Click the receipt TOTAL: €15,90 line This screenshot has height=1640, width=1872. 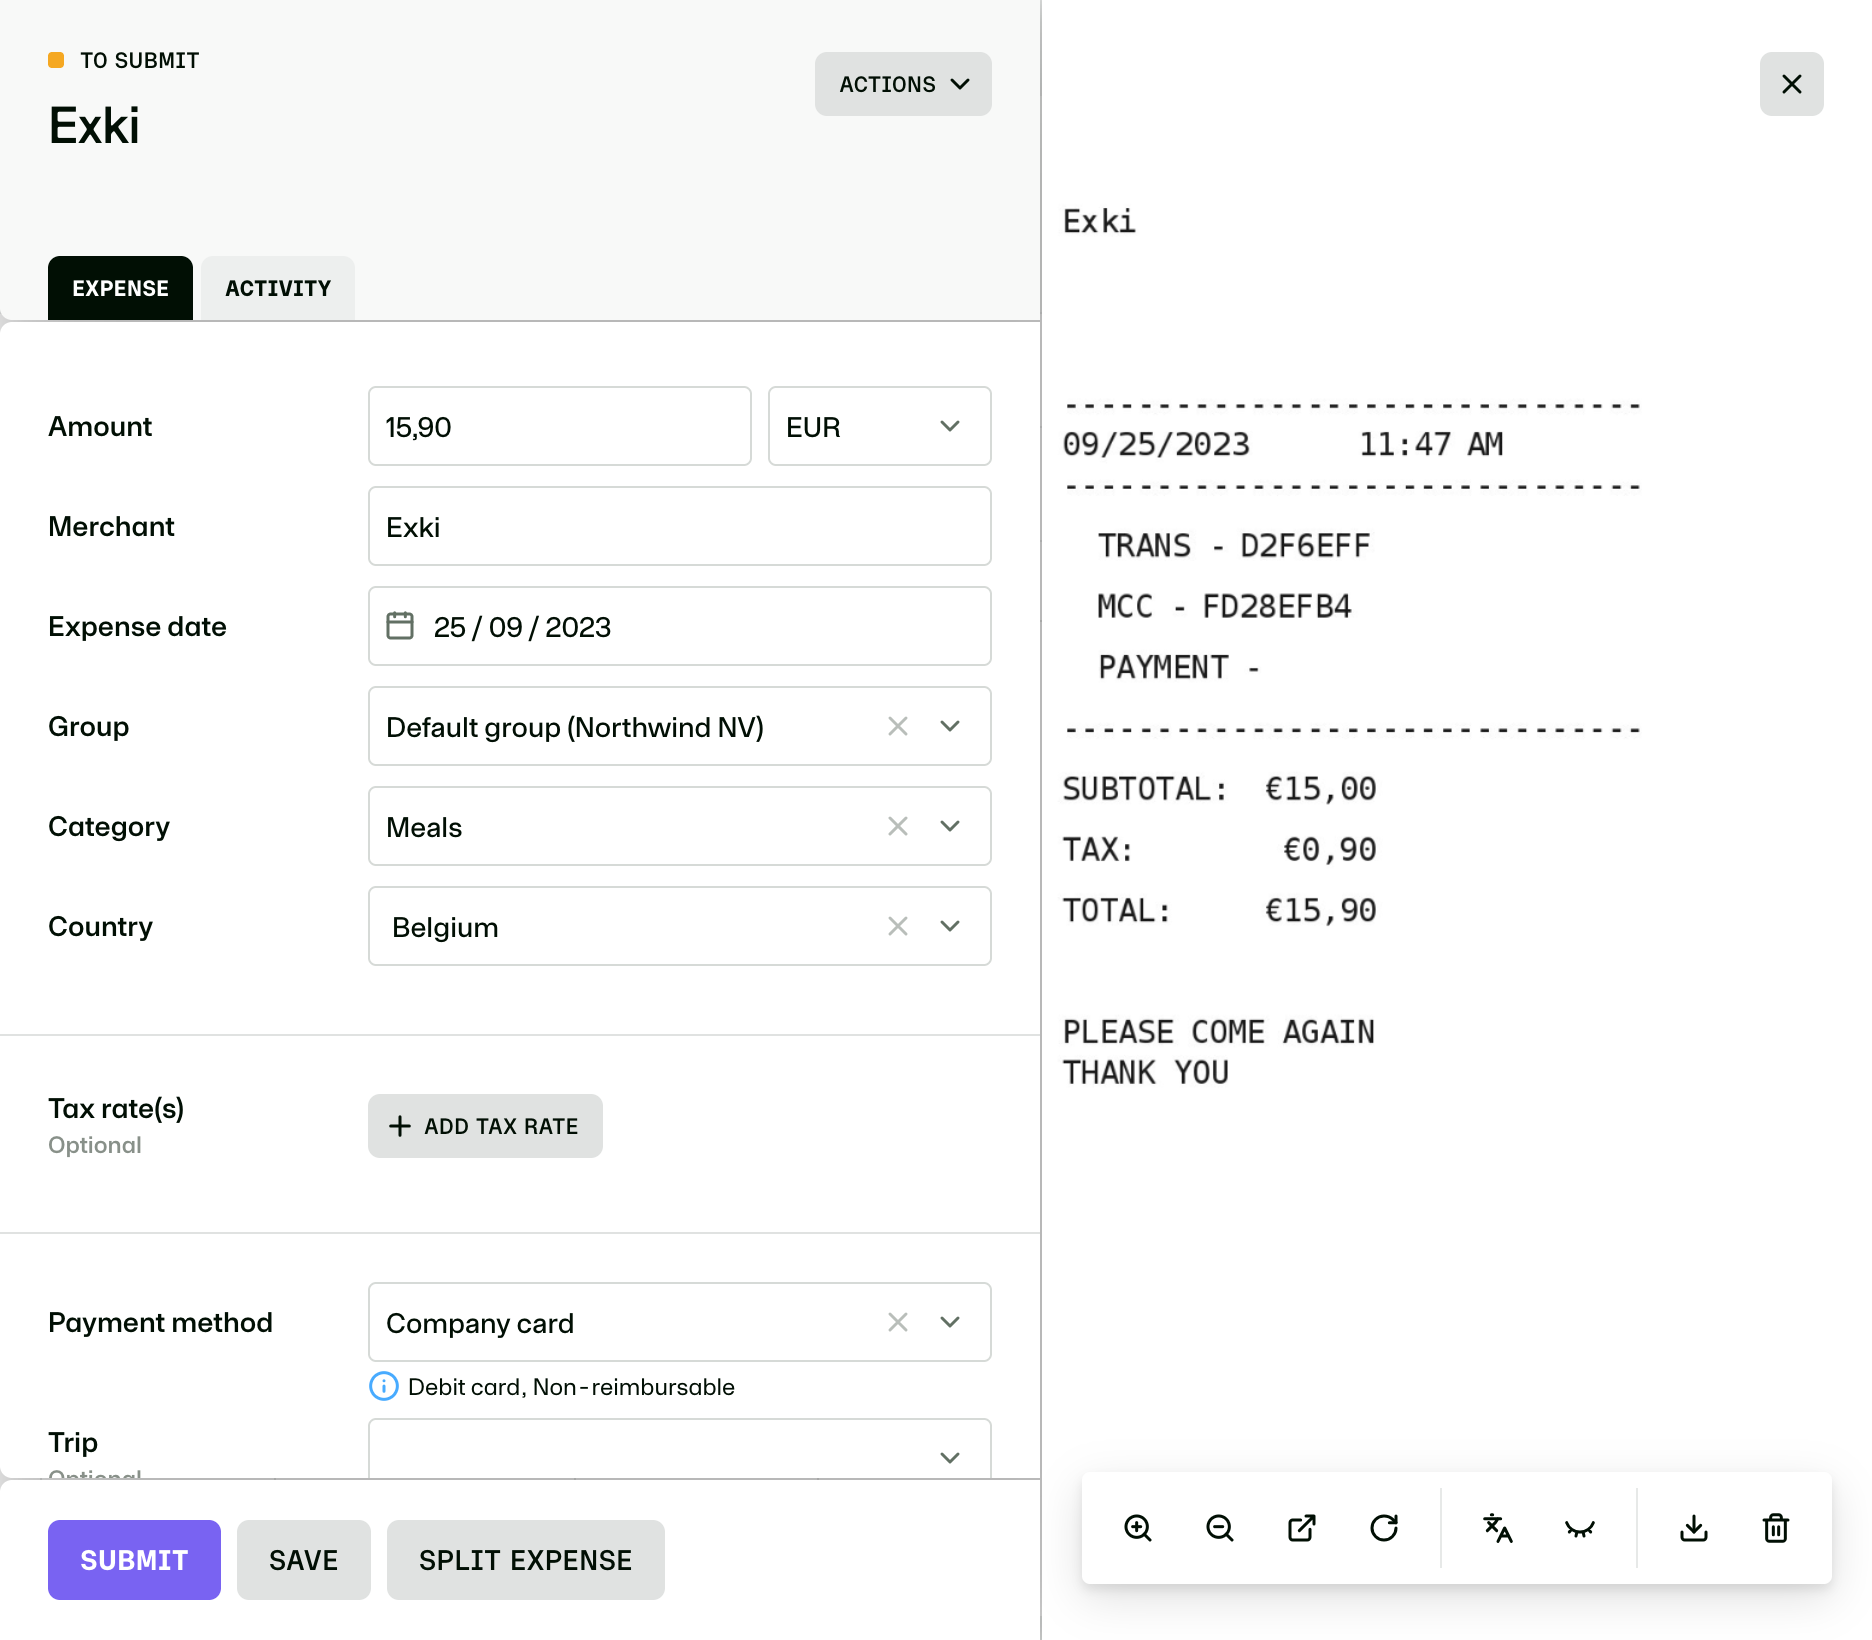coord(1219,910)
